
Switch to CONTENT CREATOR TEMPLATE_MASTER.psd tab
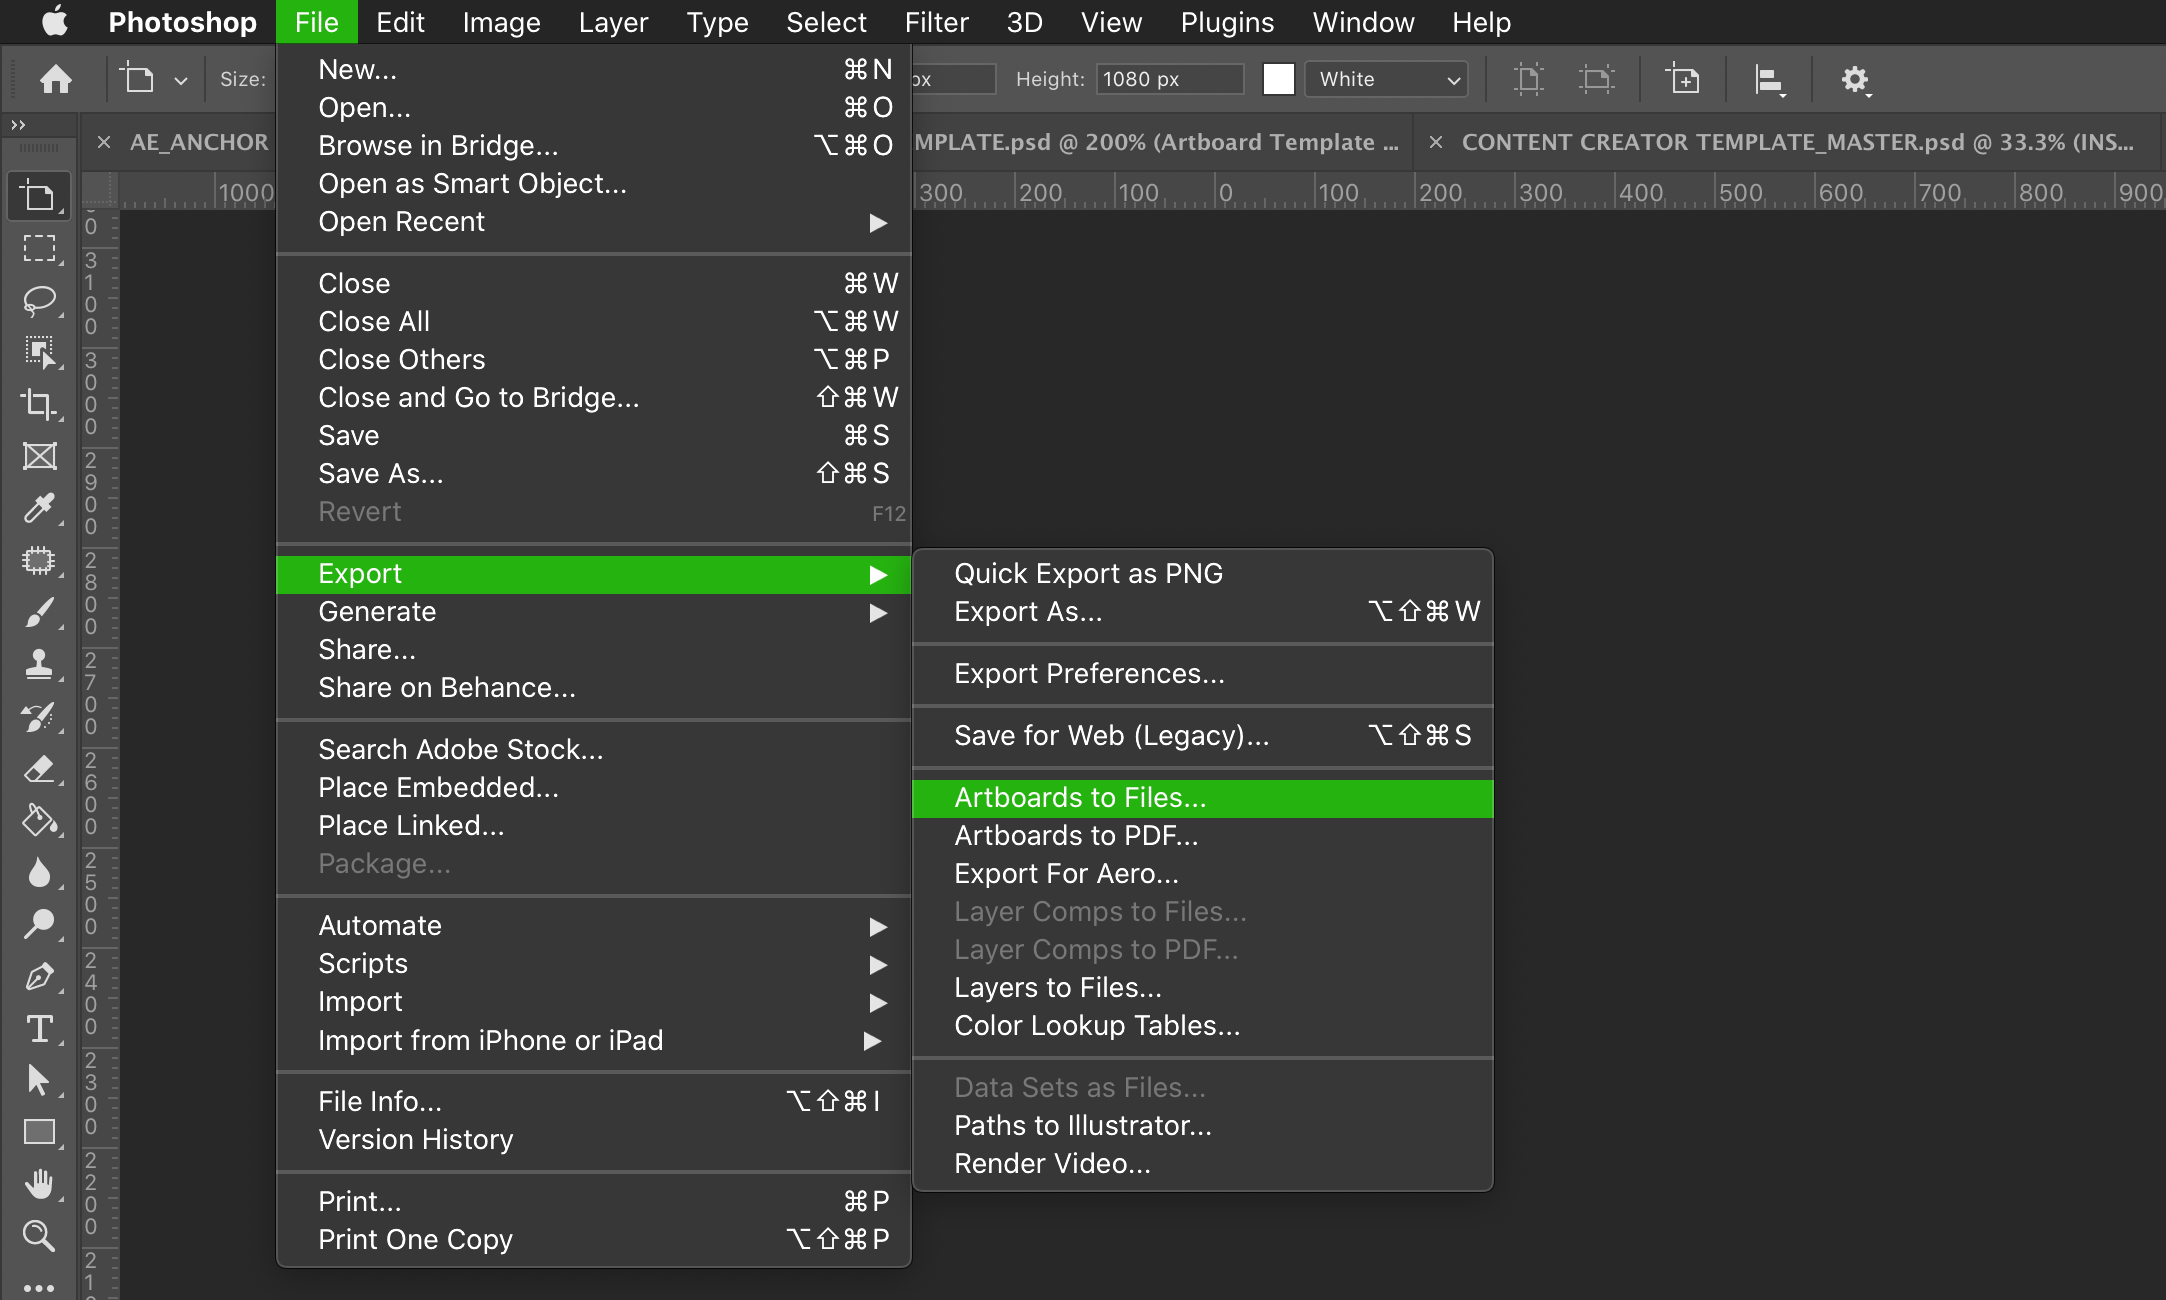coord(1797,142)
